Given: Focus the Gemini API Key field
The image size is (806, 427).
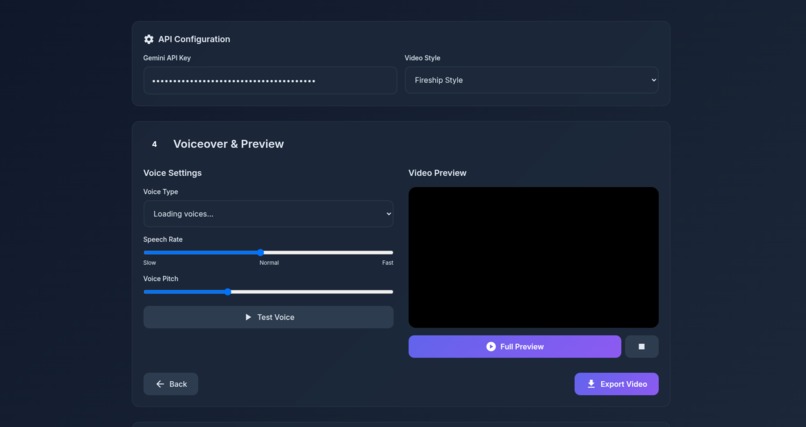Looking at the screenshot, I should coord(270,80).
